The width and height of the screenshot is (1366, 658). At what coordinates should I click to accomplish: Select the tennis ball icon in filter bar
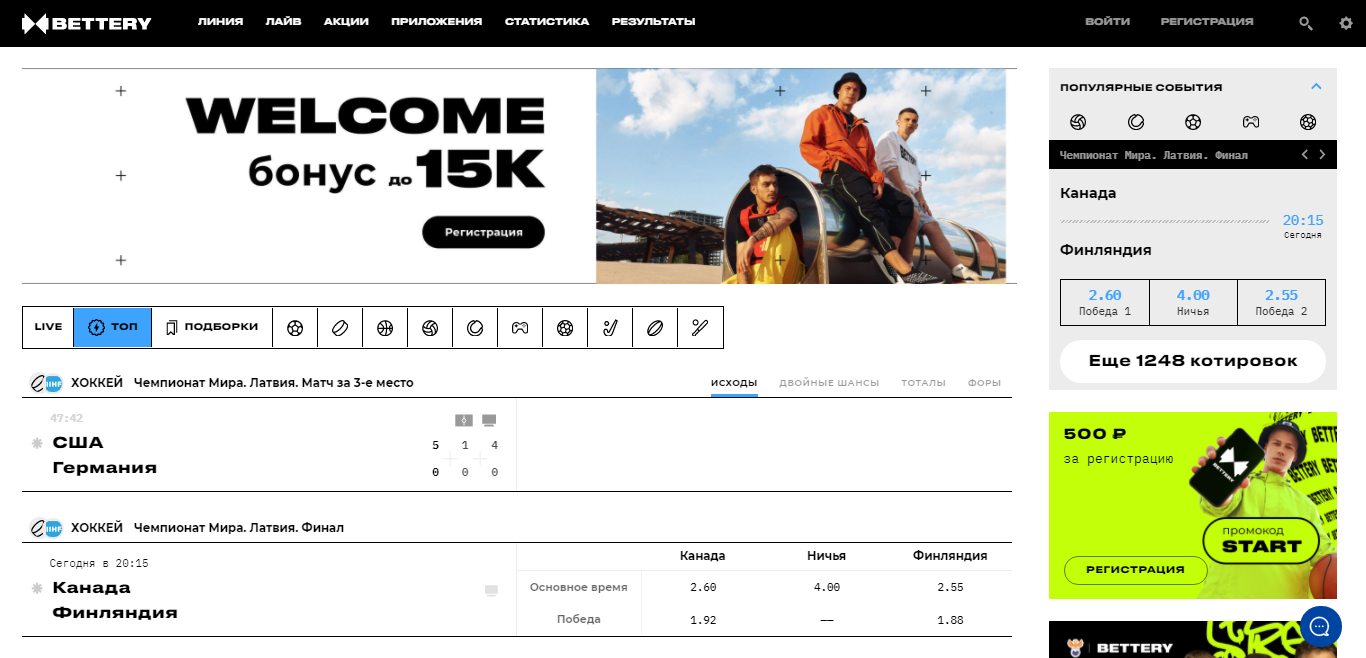click(475, 327)
